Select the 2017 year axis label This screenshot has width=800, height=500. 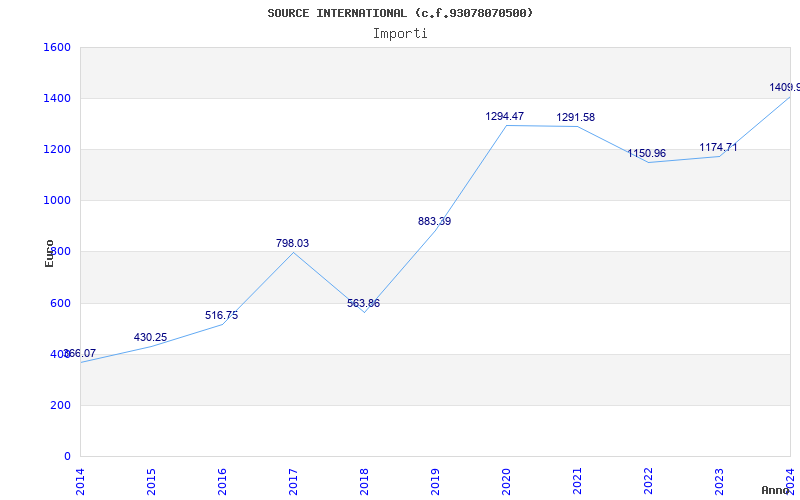pyautogui.click(x=294, y=479)
